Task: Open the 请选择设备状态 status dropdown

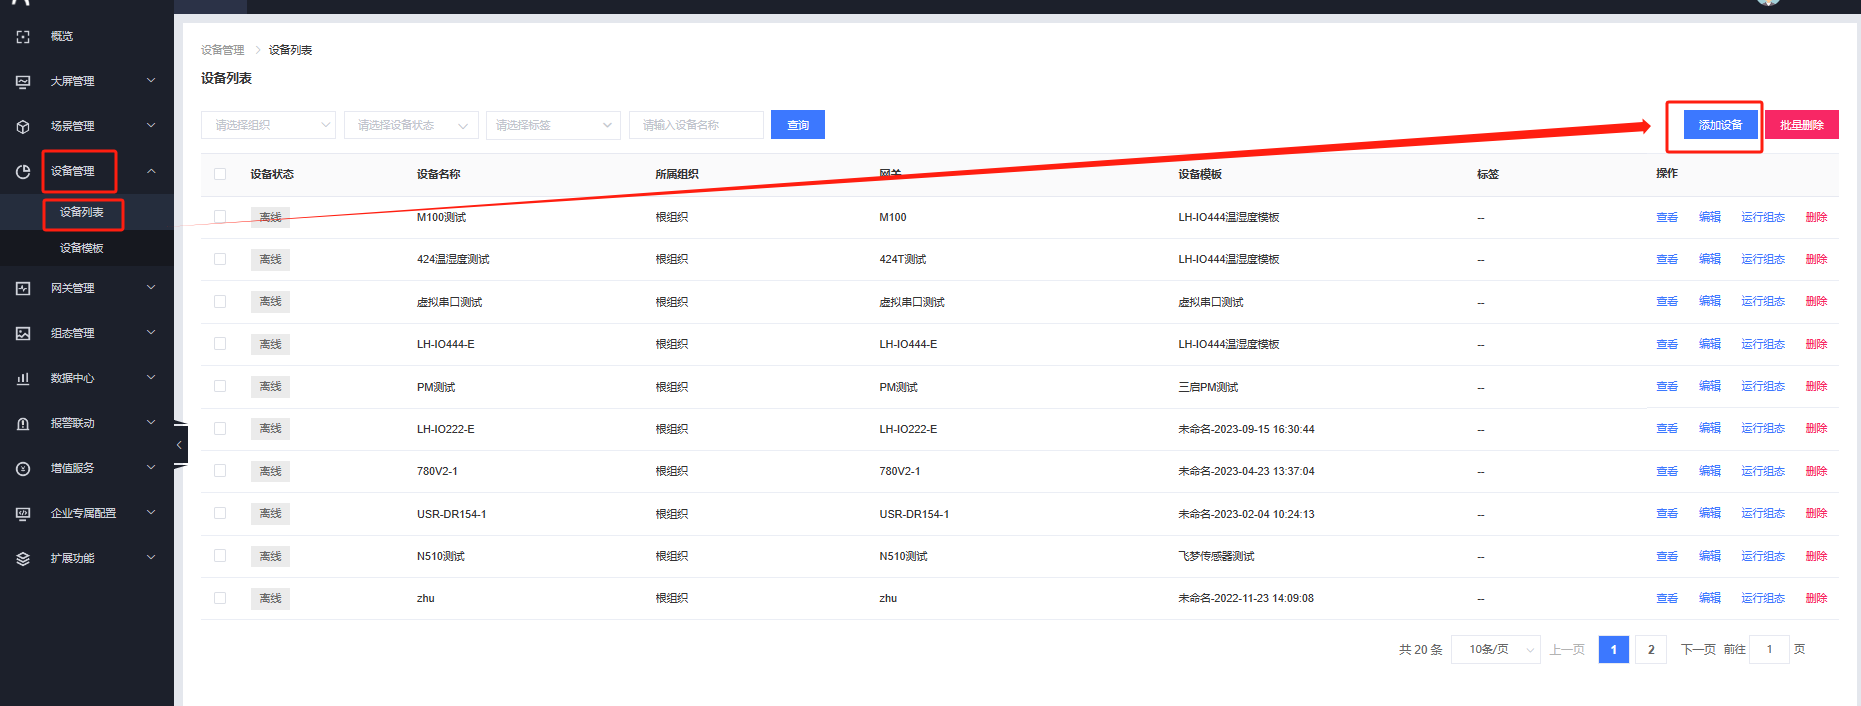Action: tap(410, 125)
